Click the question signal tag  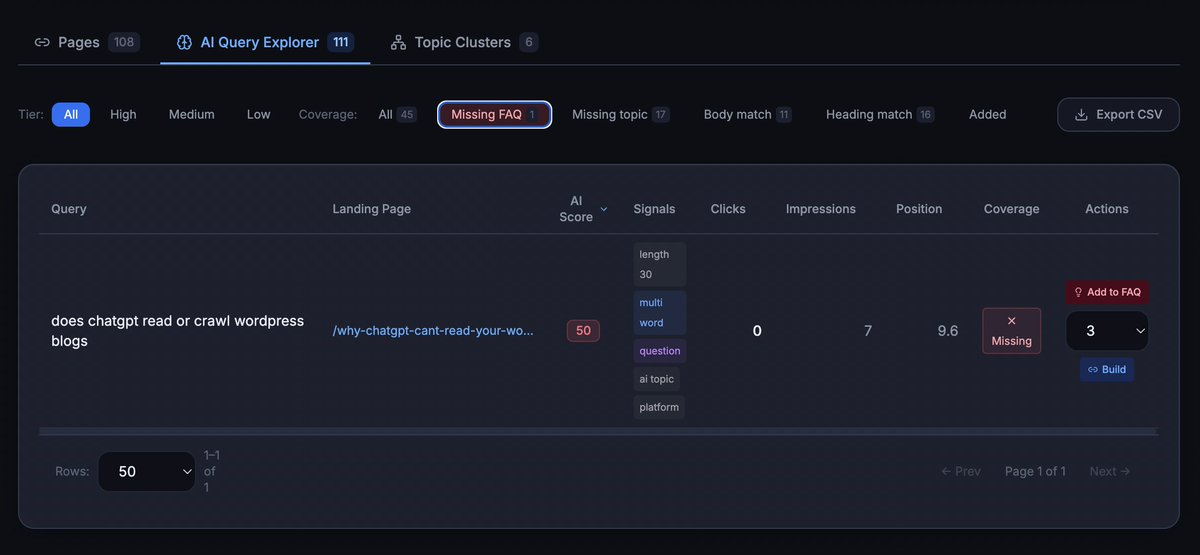660,351
